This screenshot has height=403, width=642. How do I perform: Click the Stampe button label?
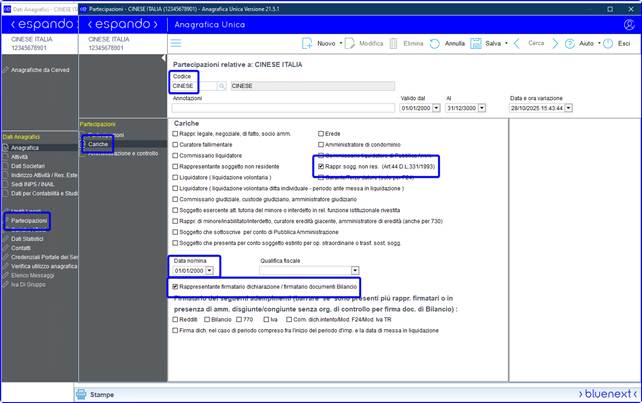pos(102,395)
